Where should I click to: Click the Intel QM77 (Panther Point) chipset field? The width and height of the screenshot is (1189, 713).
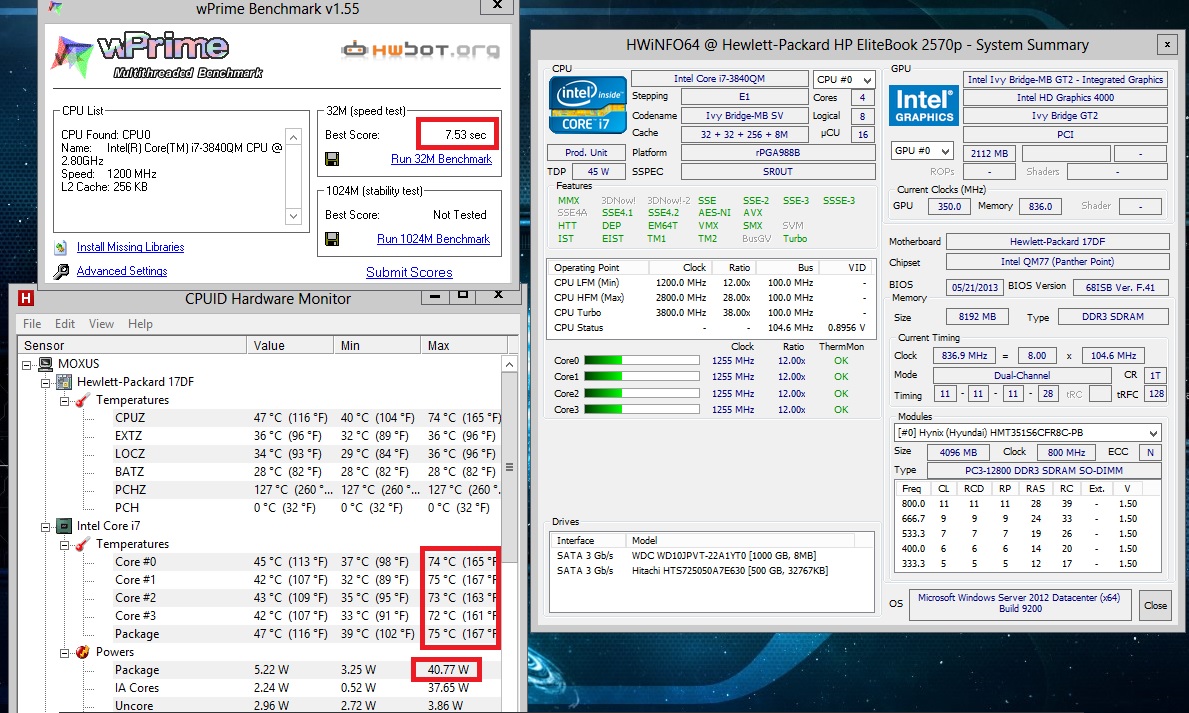pos(1057,262)
